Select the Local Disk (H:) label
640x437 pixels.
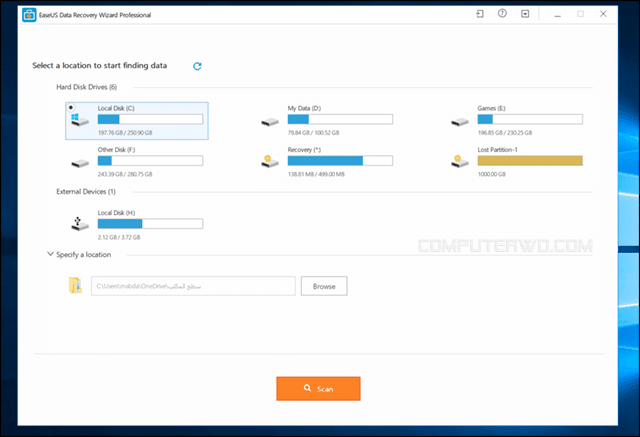(x=116, y=213)
